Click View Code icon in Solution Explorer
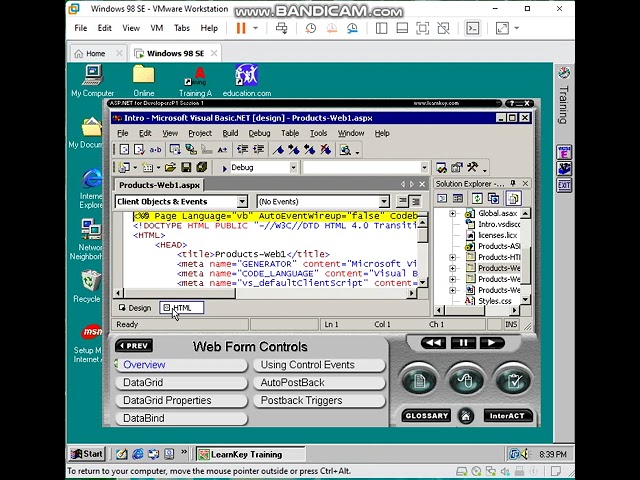Screen dimensions: 640x480 point(442,199)
